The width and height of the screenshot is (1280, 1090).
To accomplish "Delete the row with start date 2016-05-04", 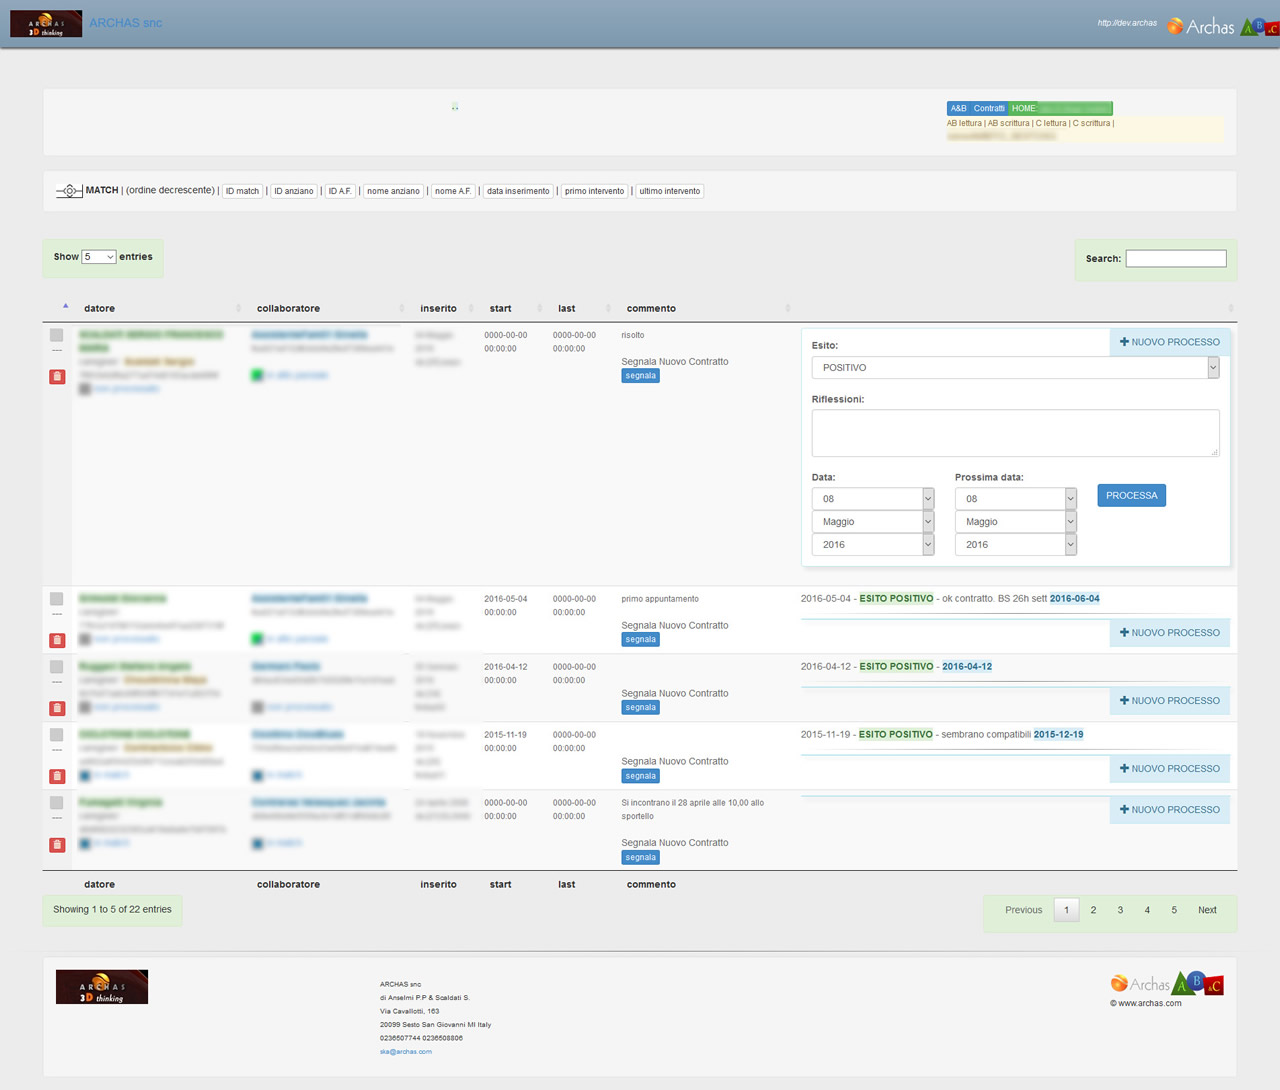I will click(57, 640).
